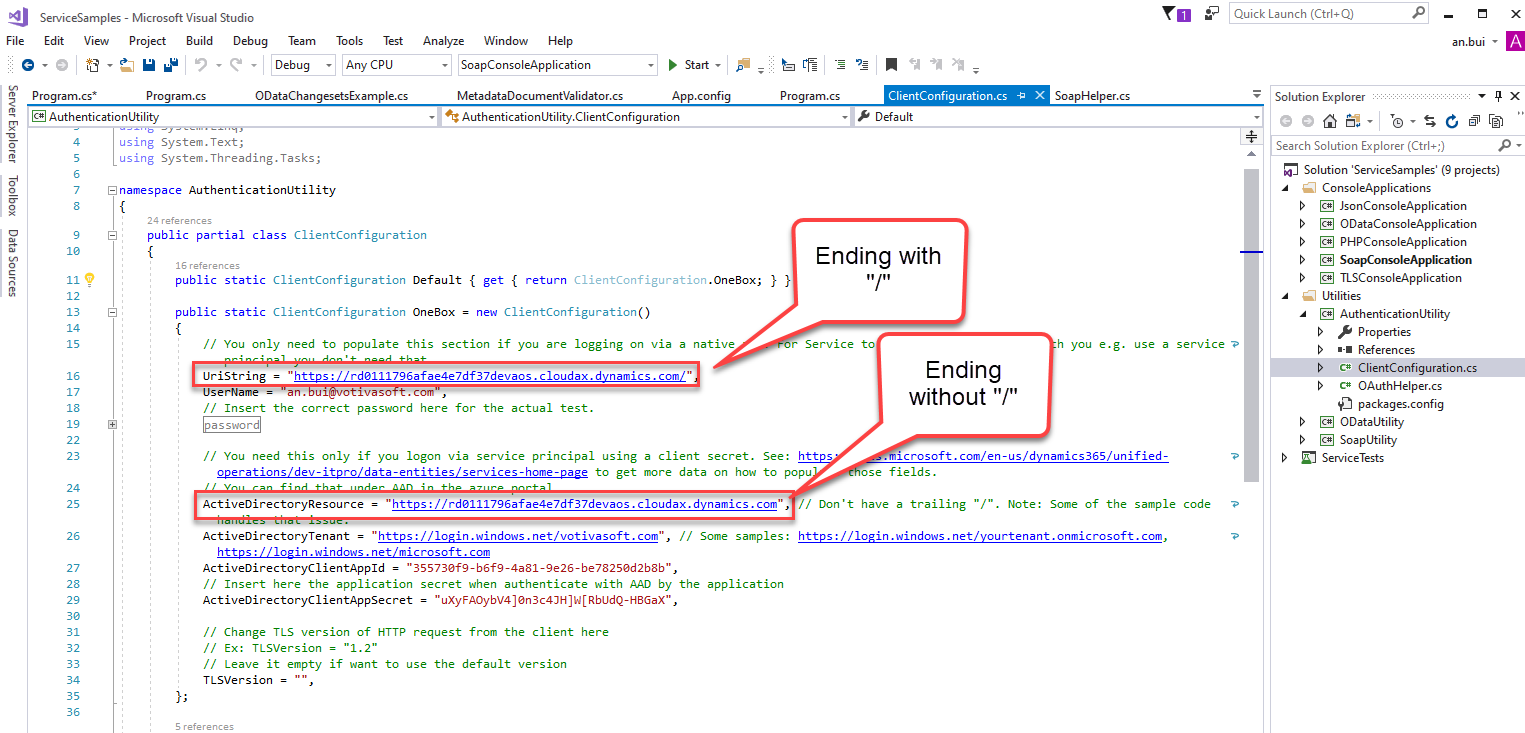Screen dimensions: 1525x733
Task: Click the New Project toolbar icon
Action: [92, 65]
